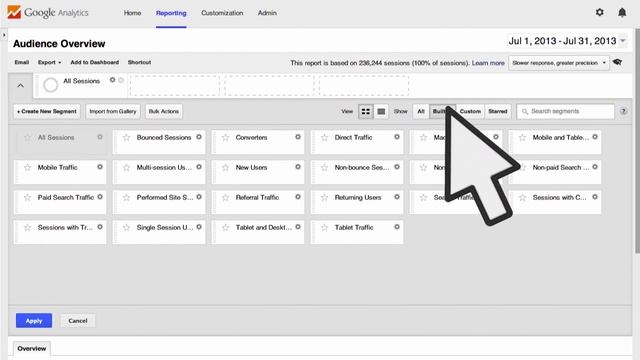
Task: Show Custom segments filter
Action: coord(470,111)
